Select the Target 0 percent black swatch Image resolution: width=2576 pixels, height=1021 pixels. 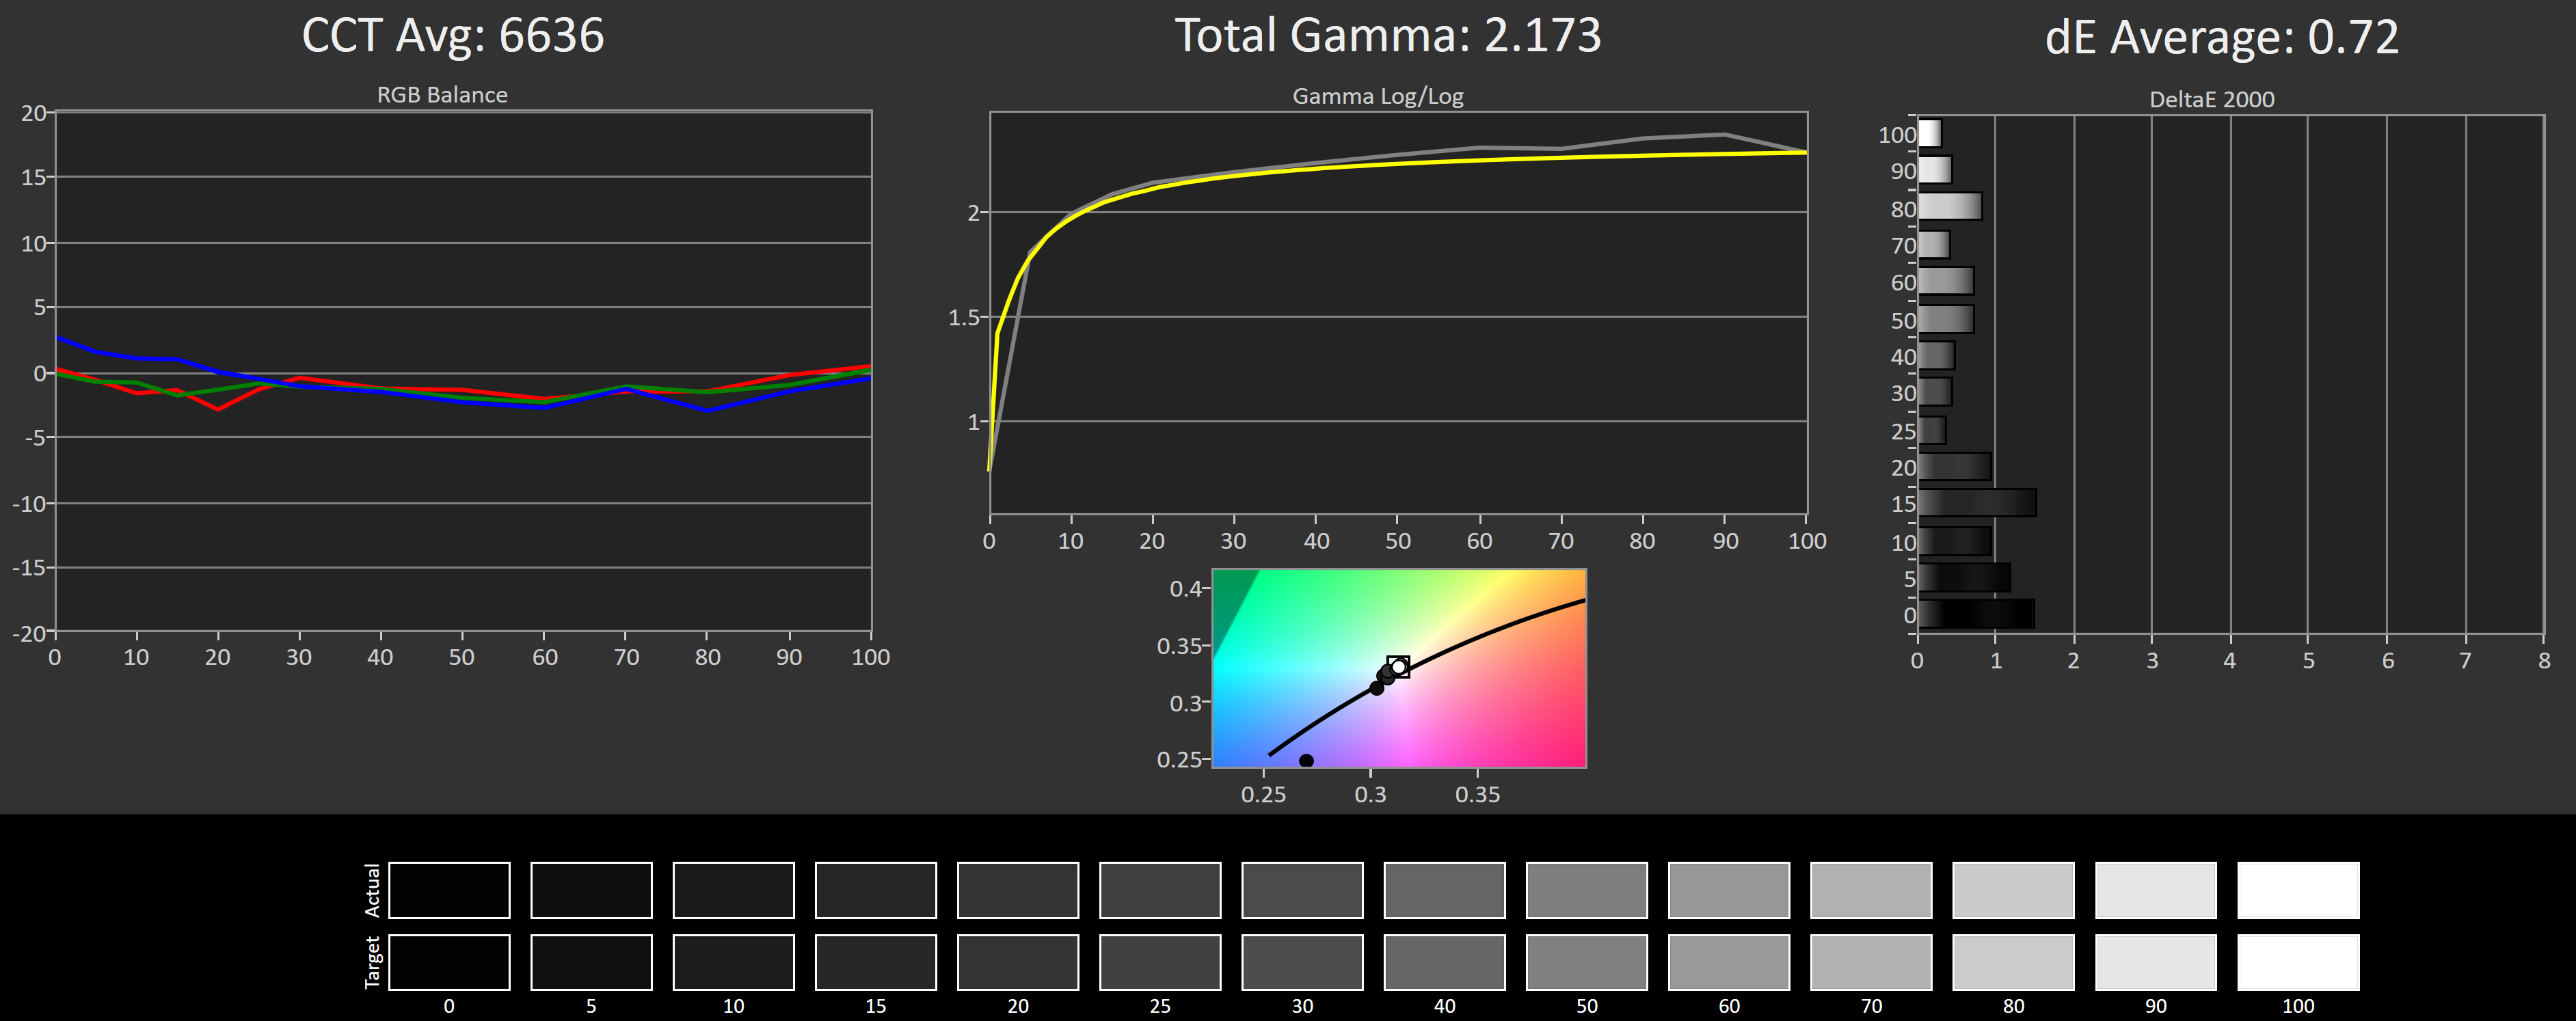coord(449,962)
